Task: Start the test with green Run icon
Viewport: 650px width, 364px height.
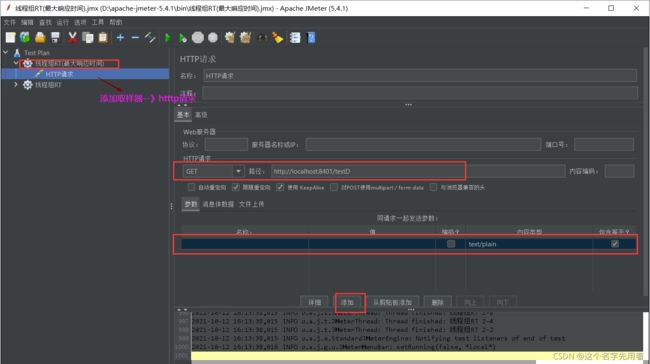Action: (167, 38)
